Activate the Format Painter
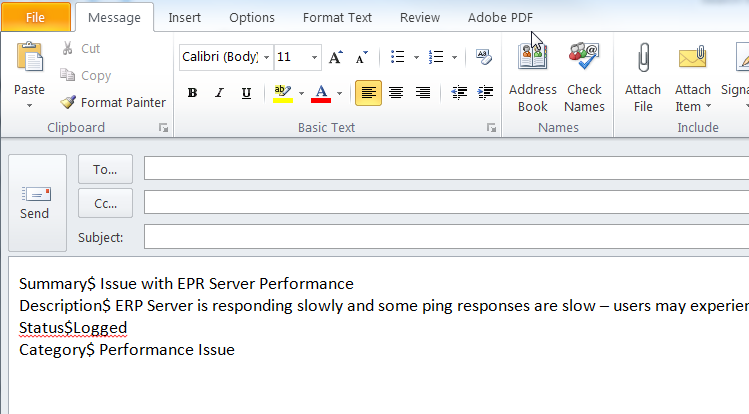The image size is (749, 414). [x=113, y=102]
